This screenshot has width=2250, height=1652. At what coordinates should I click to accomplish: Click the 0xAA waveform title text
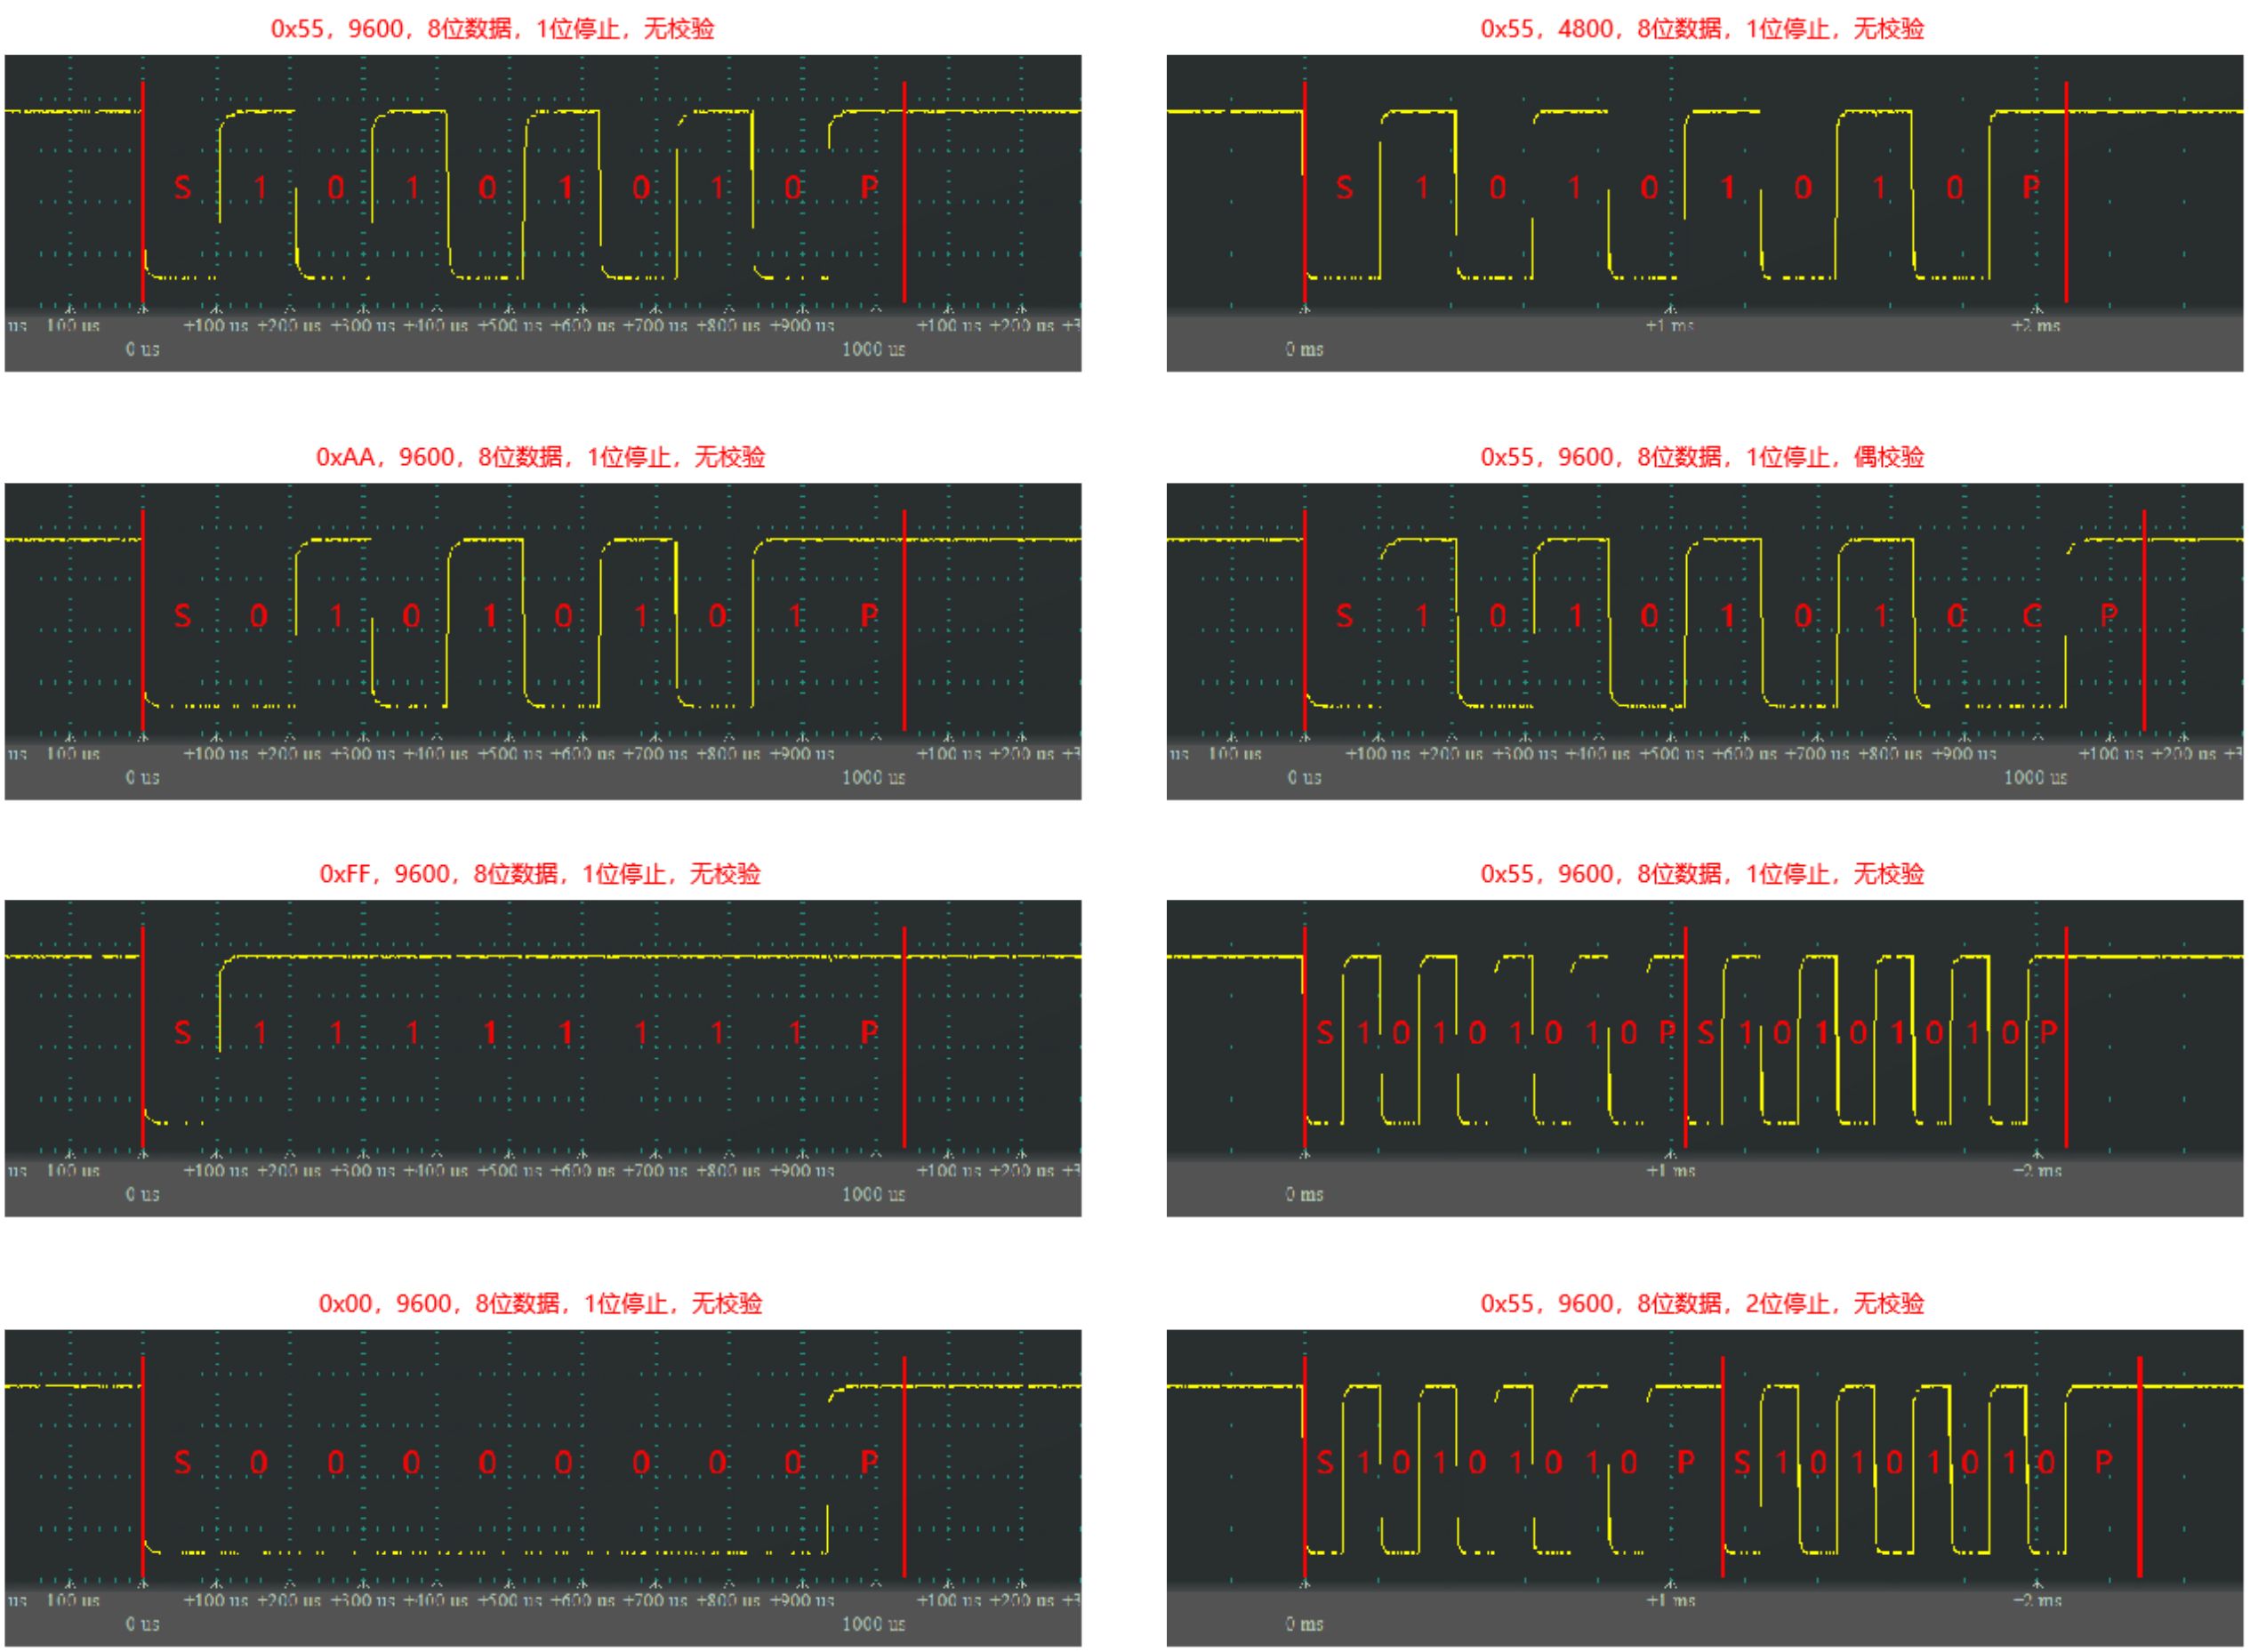tap(540, 457)
